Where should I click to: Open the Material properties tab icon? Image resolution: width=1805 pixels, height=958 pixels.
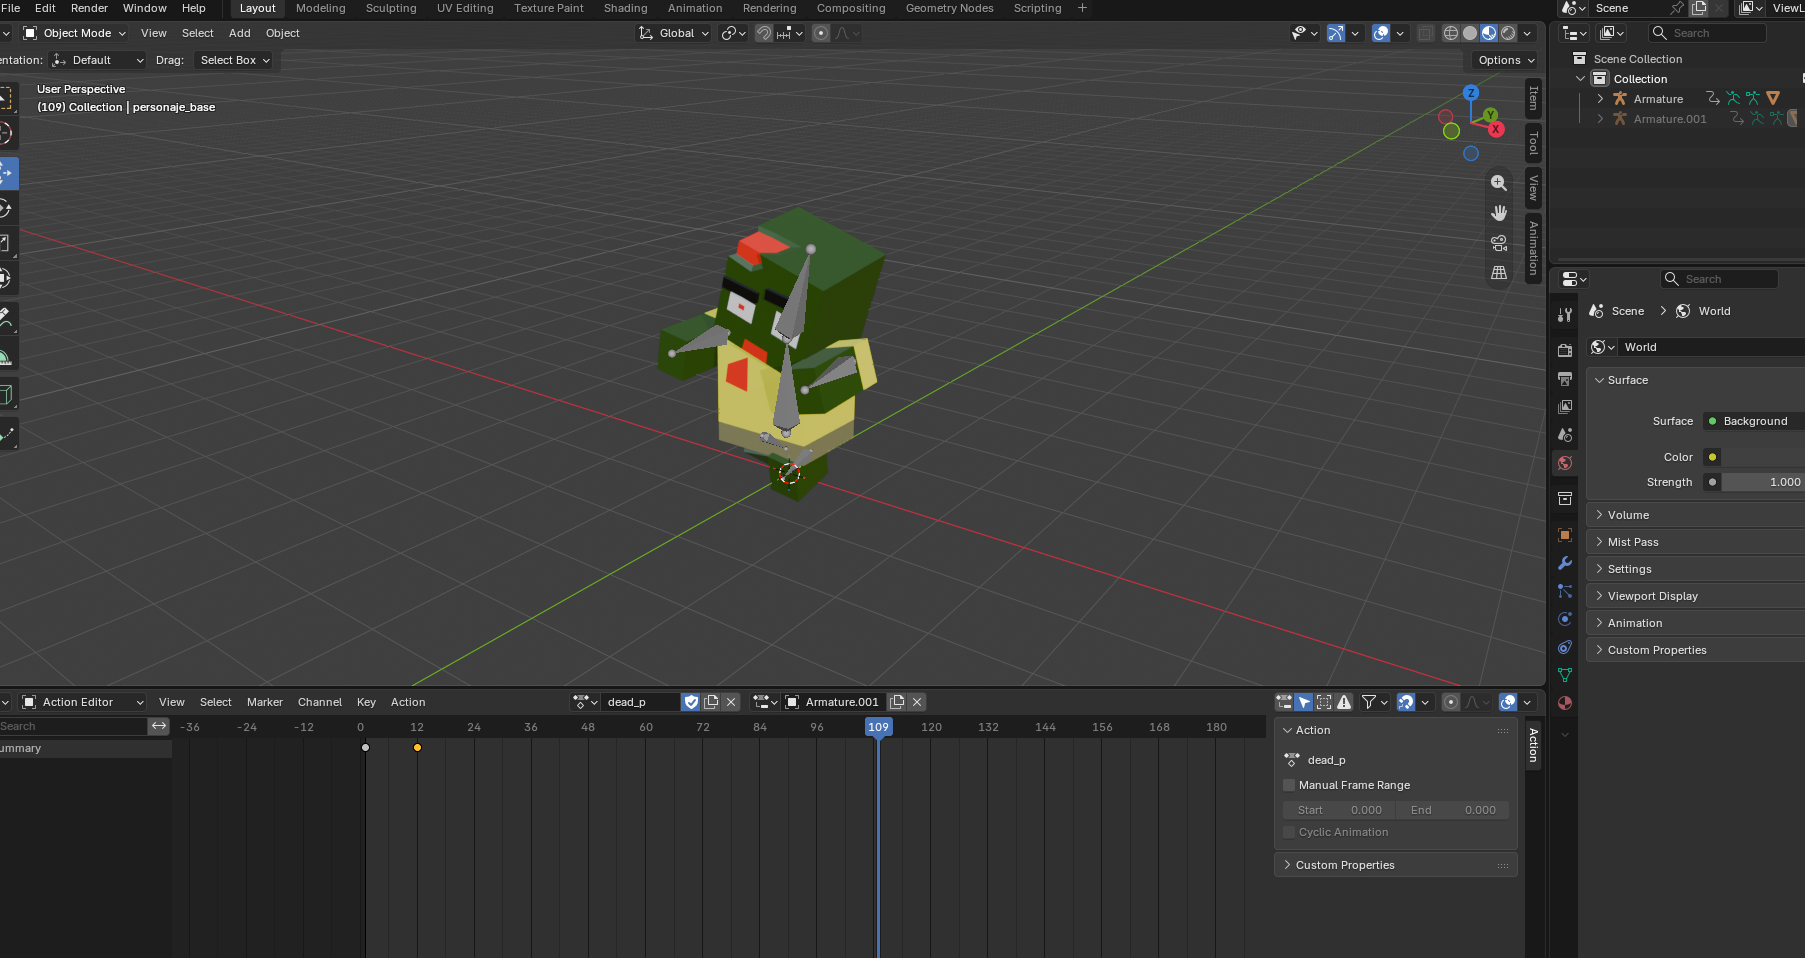coord(1565,703)
